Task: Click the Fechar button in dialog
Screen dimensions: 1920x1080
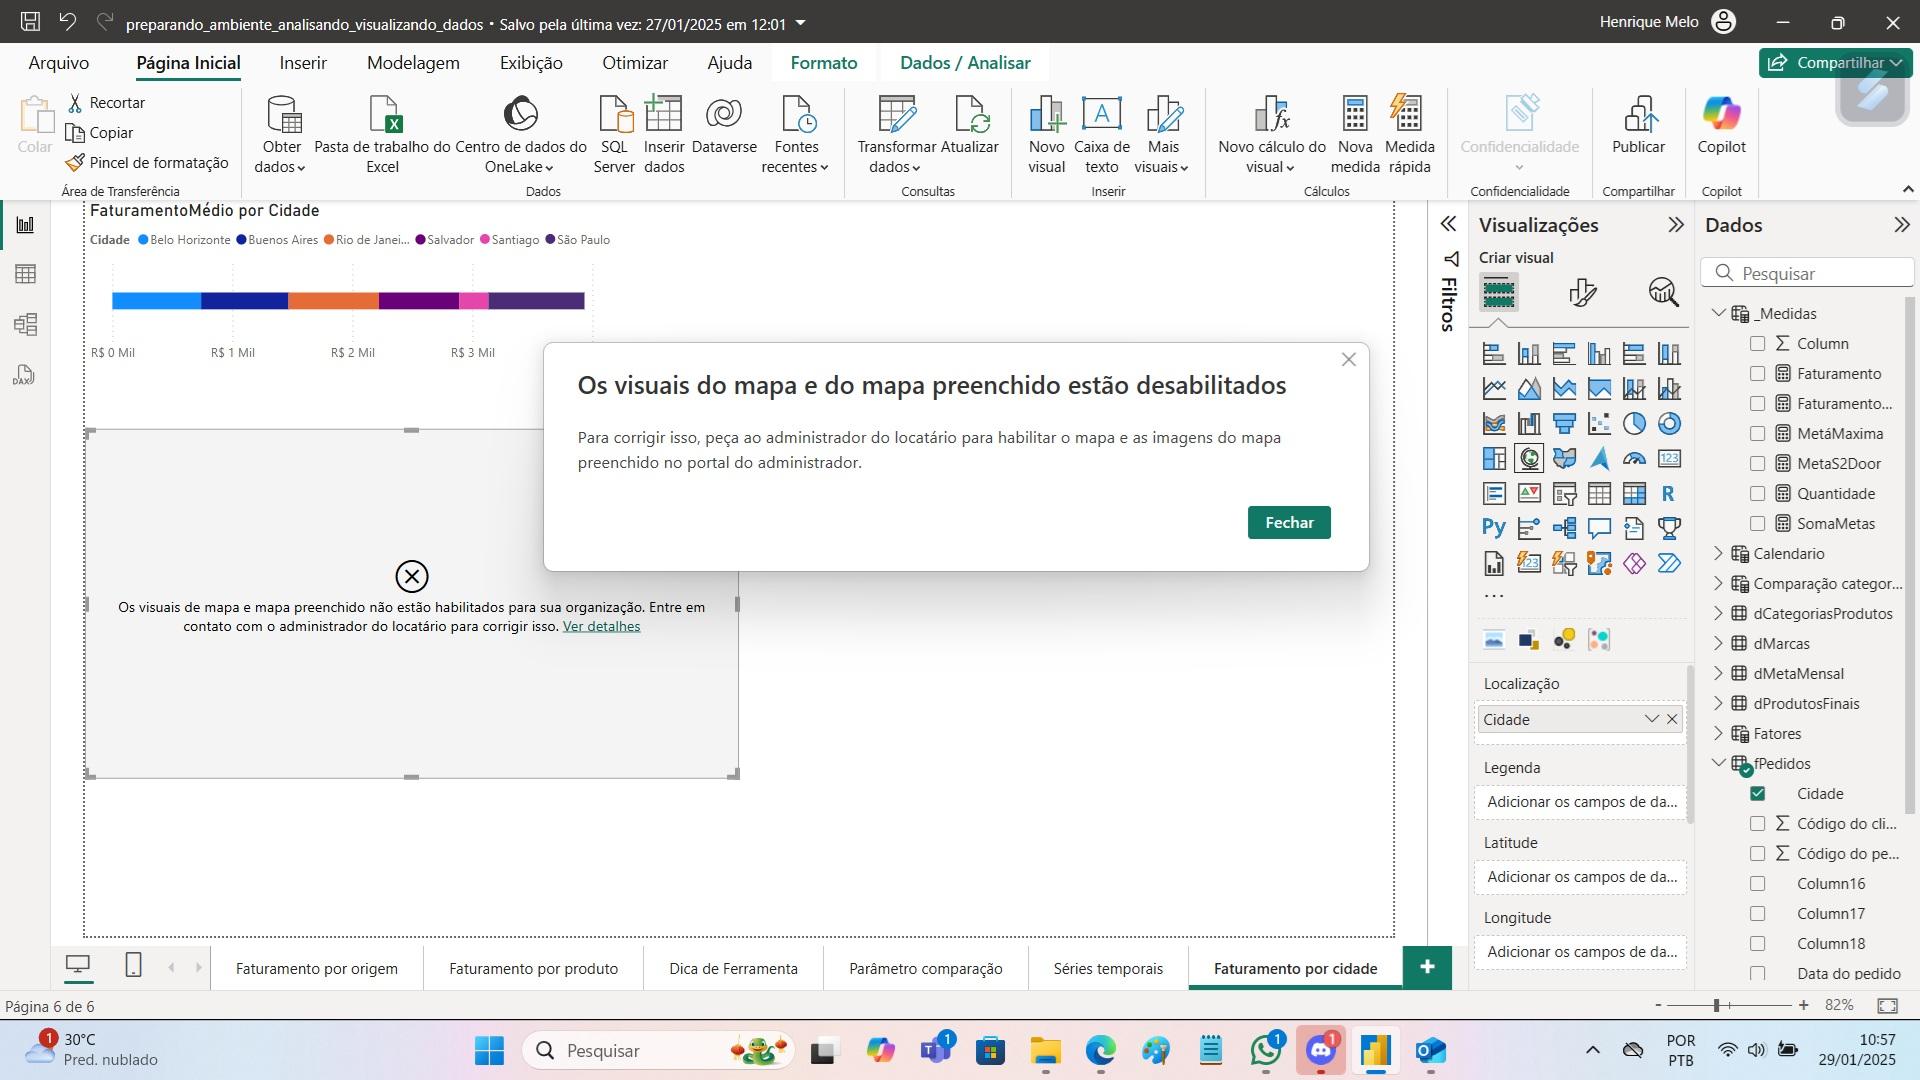Action: tap(1289, 522)
